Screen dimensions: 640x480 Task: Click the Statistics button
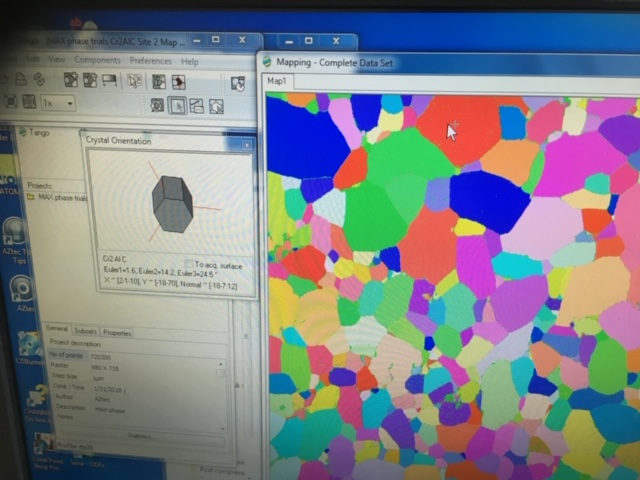140,436
